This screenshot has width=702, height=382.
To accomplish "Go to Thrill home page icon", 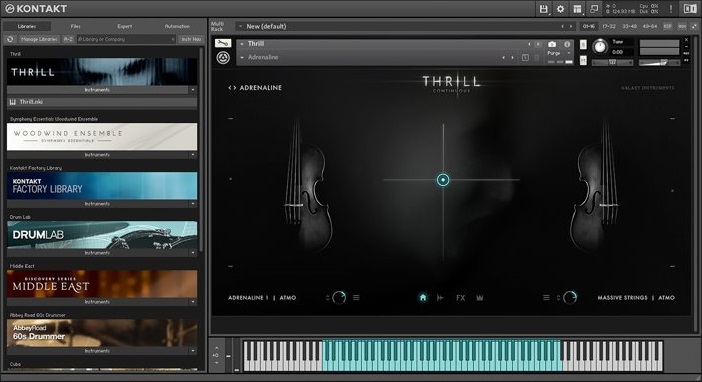I will [423, 297].
